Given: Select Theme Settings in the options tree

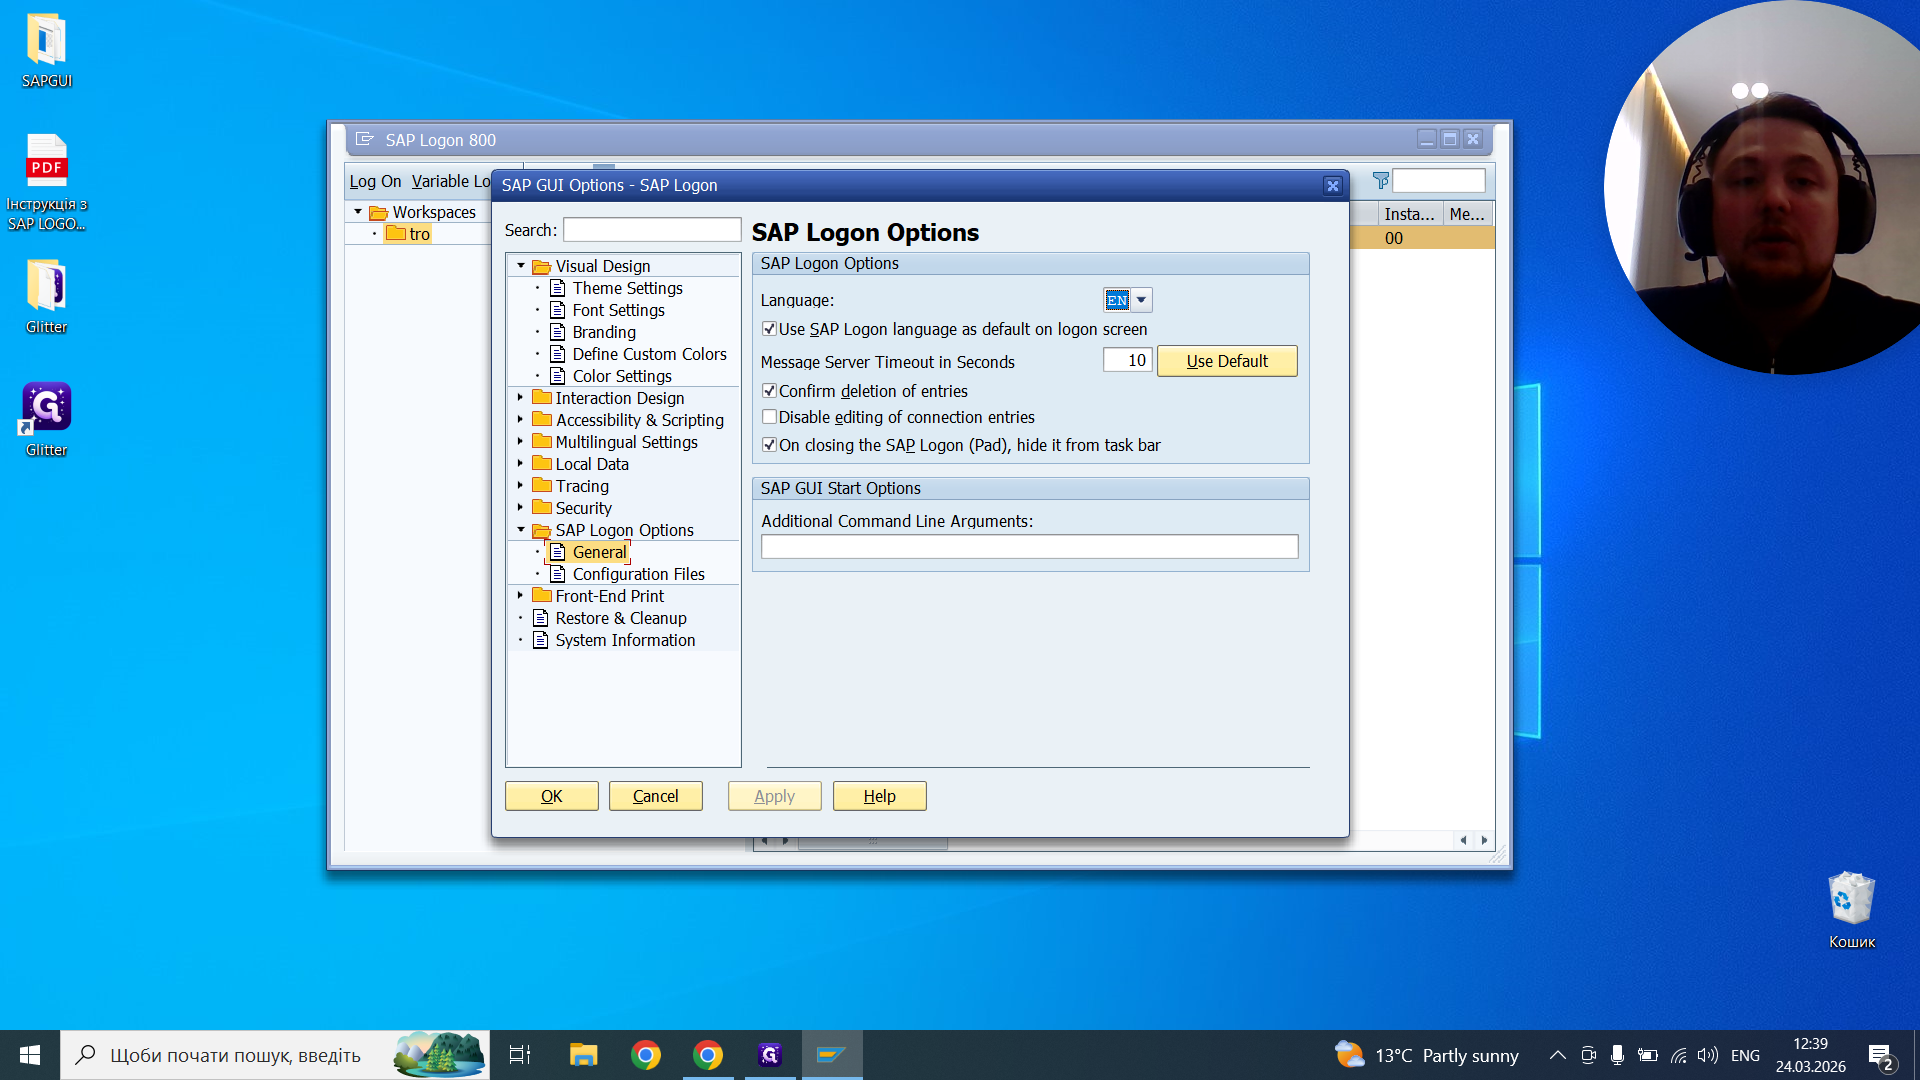Looking at the screenshot, I should pyautogui.click(x=627, y=288).
